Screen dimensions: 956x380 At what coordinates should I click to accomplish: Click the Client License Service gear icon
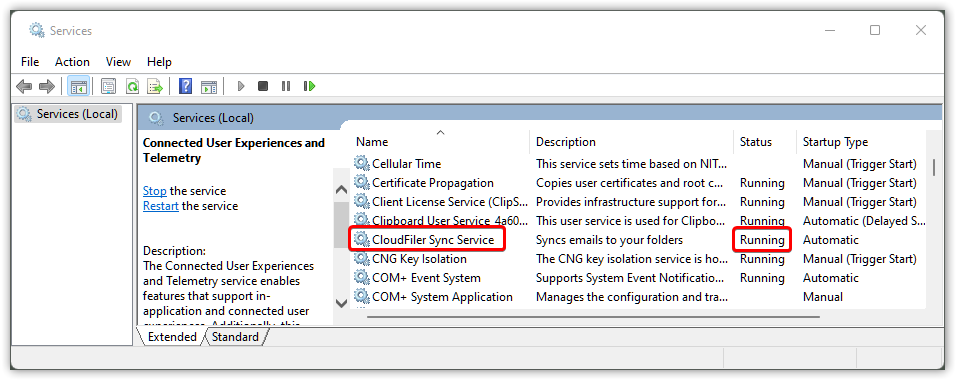(362, 201)
